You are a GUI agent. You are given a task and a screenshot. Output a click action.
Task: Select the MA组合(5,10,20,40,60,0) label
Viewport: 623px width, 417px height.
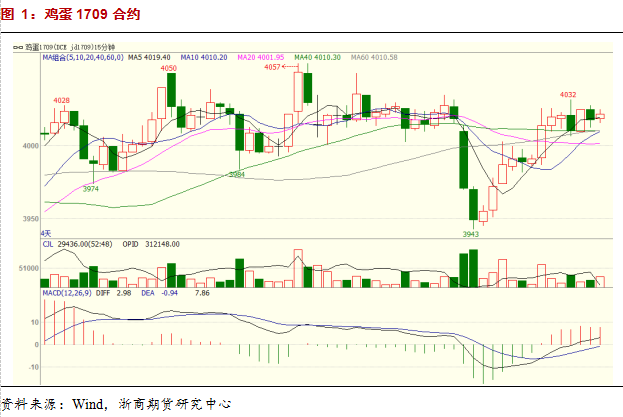[x=83, y=58]
